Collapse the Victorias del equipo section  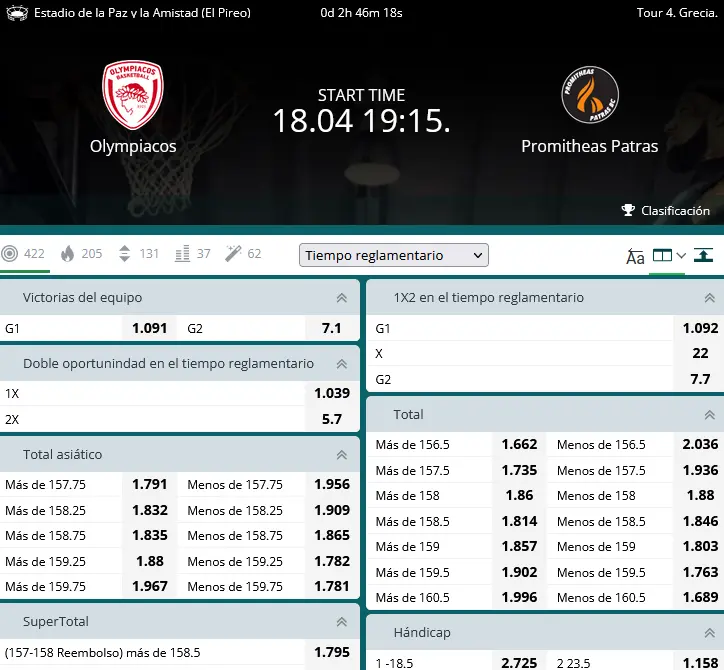tap(342, 298)
